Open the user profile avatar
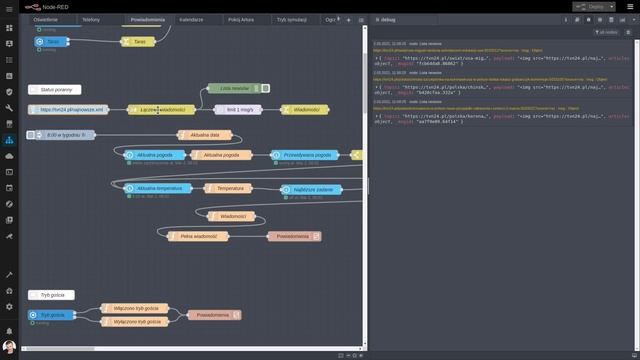 click(9, 347)
